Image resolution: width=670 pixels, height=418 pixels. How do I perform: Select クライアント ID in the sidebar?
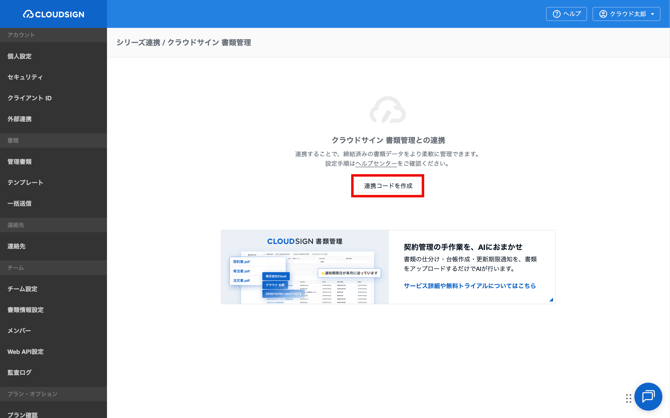[x=29, y=98]
